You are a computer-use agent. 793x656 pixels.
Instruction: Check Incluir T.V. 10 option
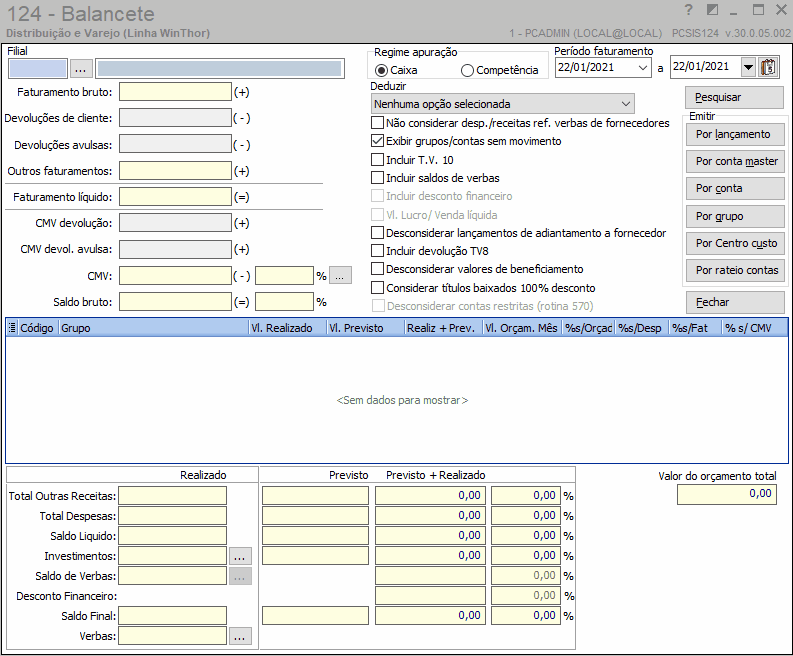377,160
